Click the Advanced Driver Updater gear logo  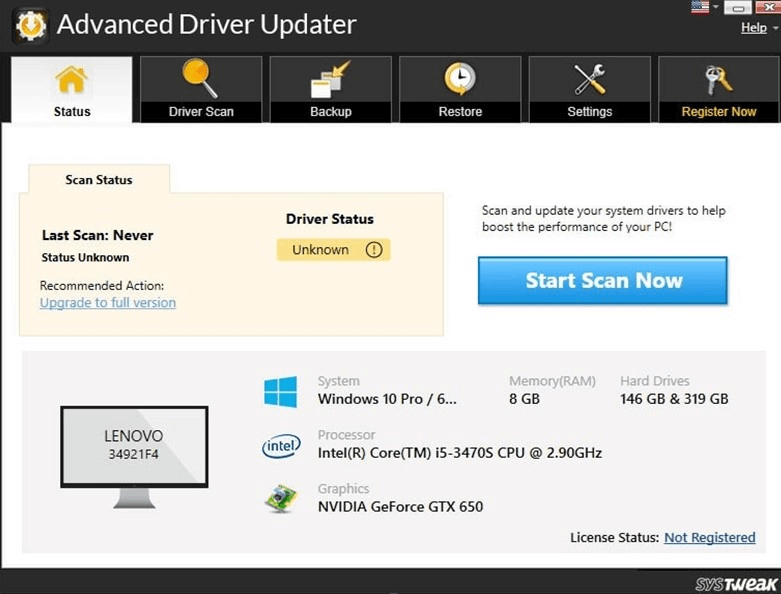(29, 25)
